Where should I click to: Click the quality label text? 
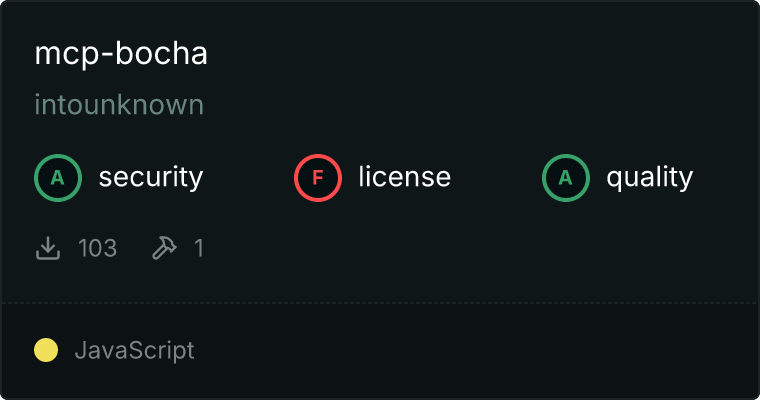(x=649, y=178)
